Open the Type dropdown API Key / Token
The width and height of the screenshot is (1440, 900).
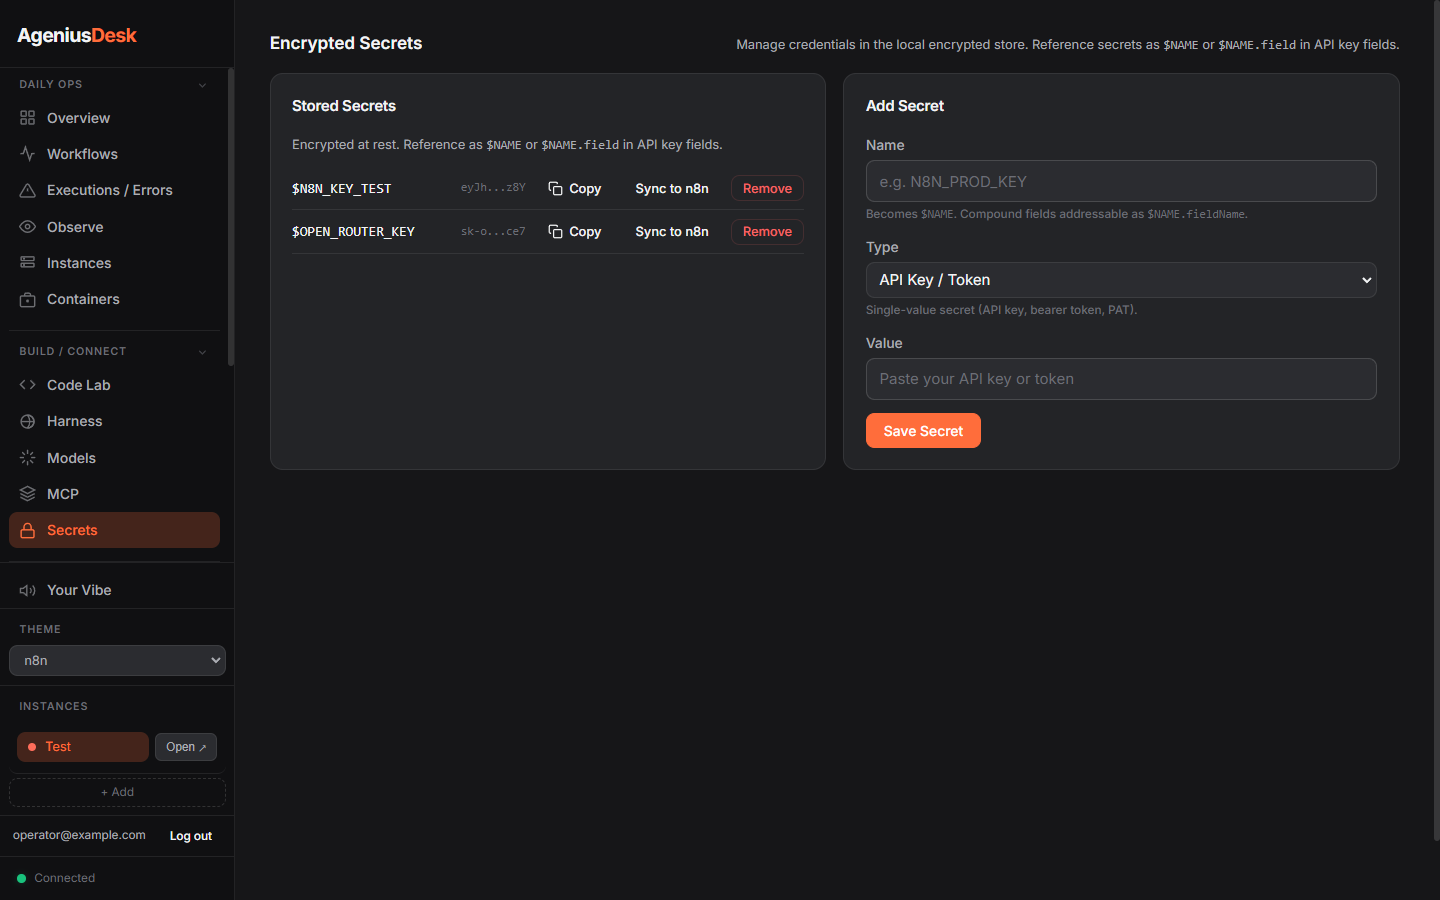(x=1121, y=280)
